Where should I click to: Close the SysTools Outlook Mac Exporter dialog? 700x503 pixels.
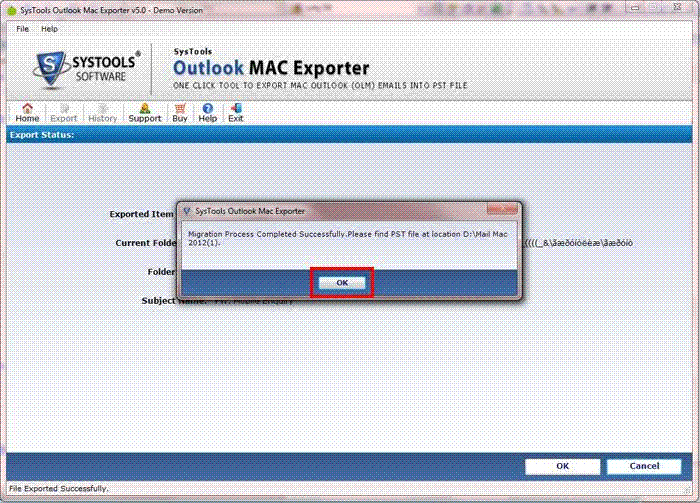point(502,209)
